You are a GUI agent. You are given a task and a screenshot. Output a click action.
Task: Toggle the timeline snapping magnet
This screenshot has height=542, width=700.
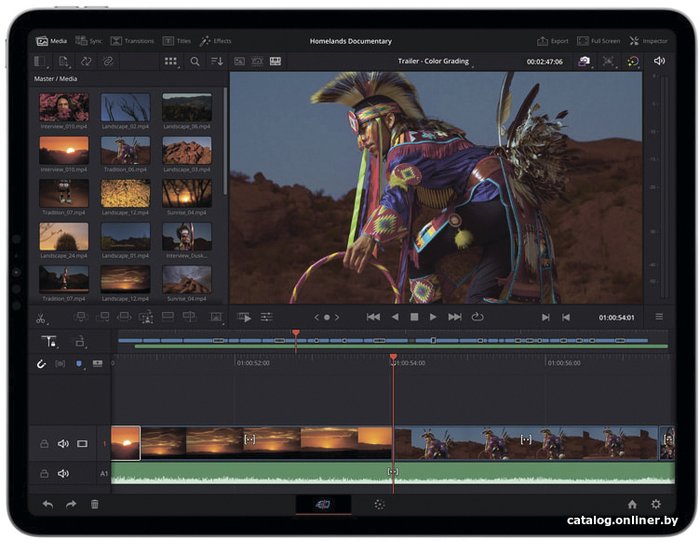point(41,364)
